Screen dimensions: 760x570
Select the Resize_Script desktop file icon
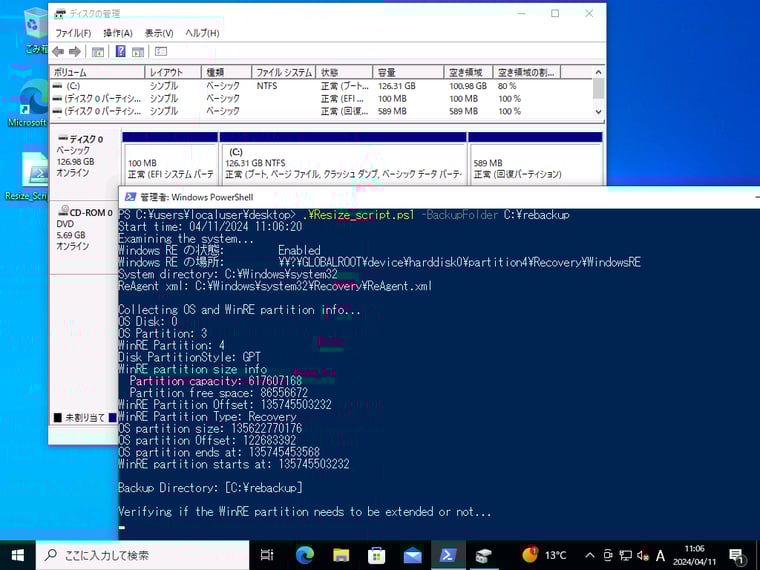pyautogui.click(x=30, y=176)
